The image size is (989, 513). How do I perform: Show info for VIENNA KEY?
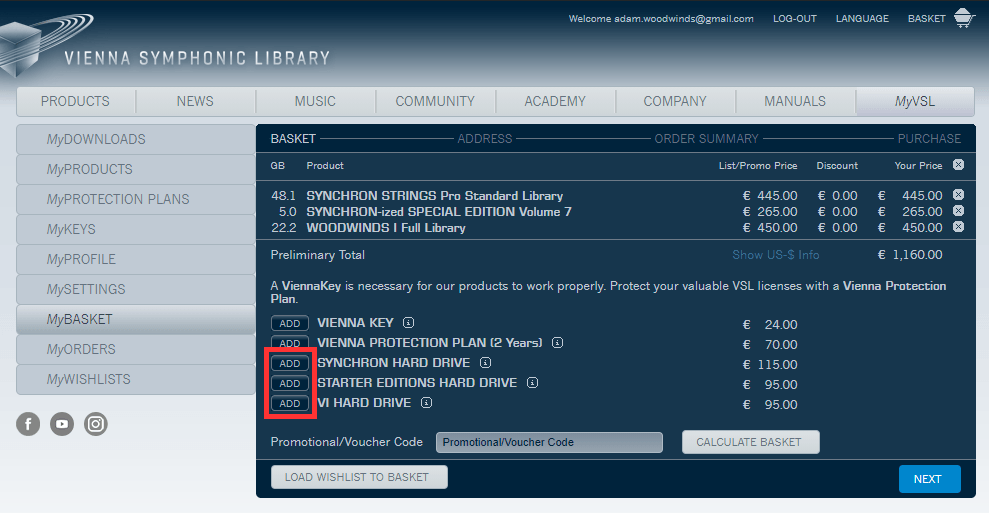[x=409, y=322]
